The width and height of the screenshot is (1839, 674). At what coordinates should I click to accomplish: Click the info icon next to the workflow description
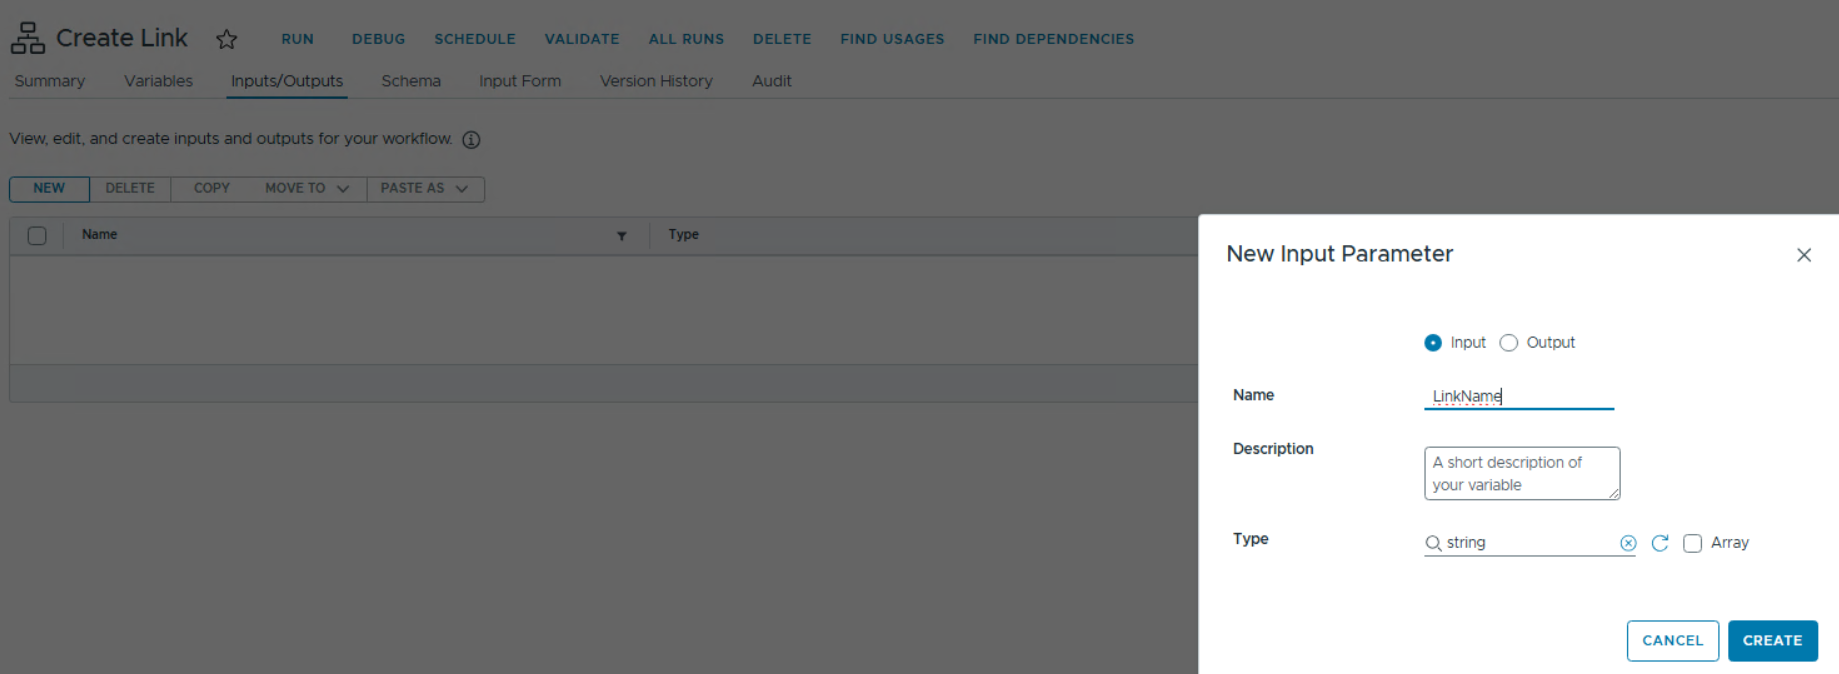(x=471, y=140)
